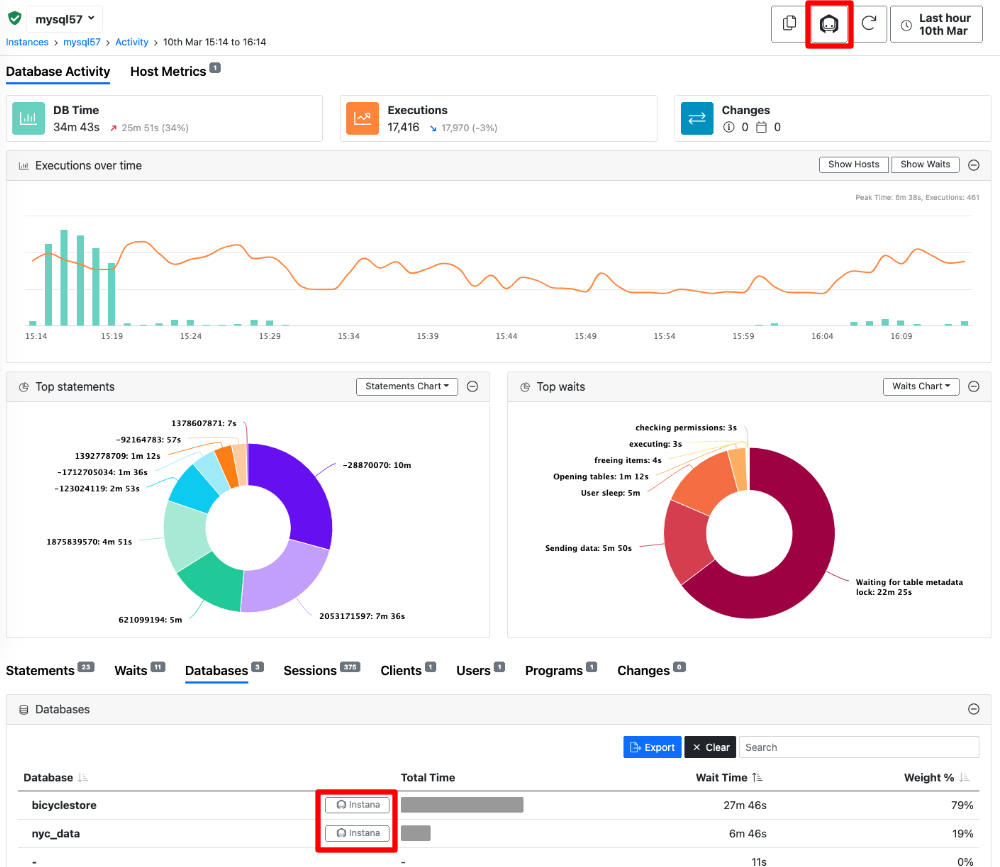Open the Waits Chart dropdown

click(x=921, y=387)
